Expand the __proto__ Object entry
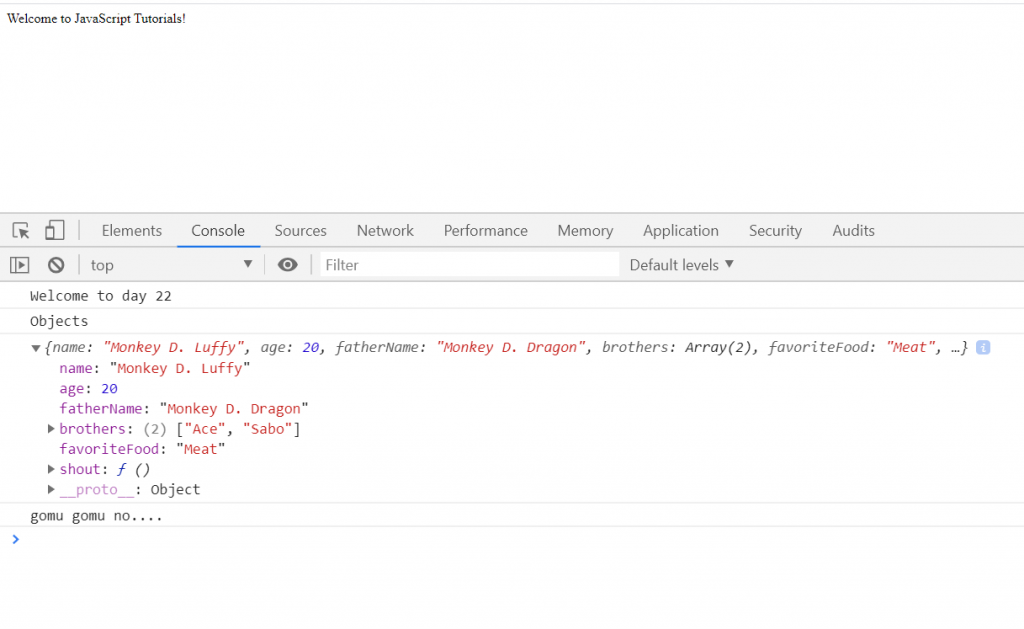1024x629 pixels. click(50, 489)
